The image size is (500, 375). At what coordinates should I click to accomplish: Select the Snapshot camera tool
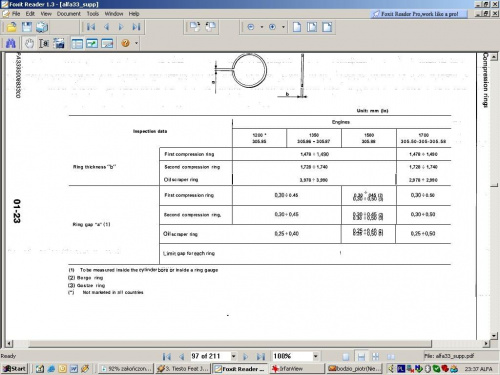point(59,43)
